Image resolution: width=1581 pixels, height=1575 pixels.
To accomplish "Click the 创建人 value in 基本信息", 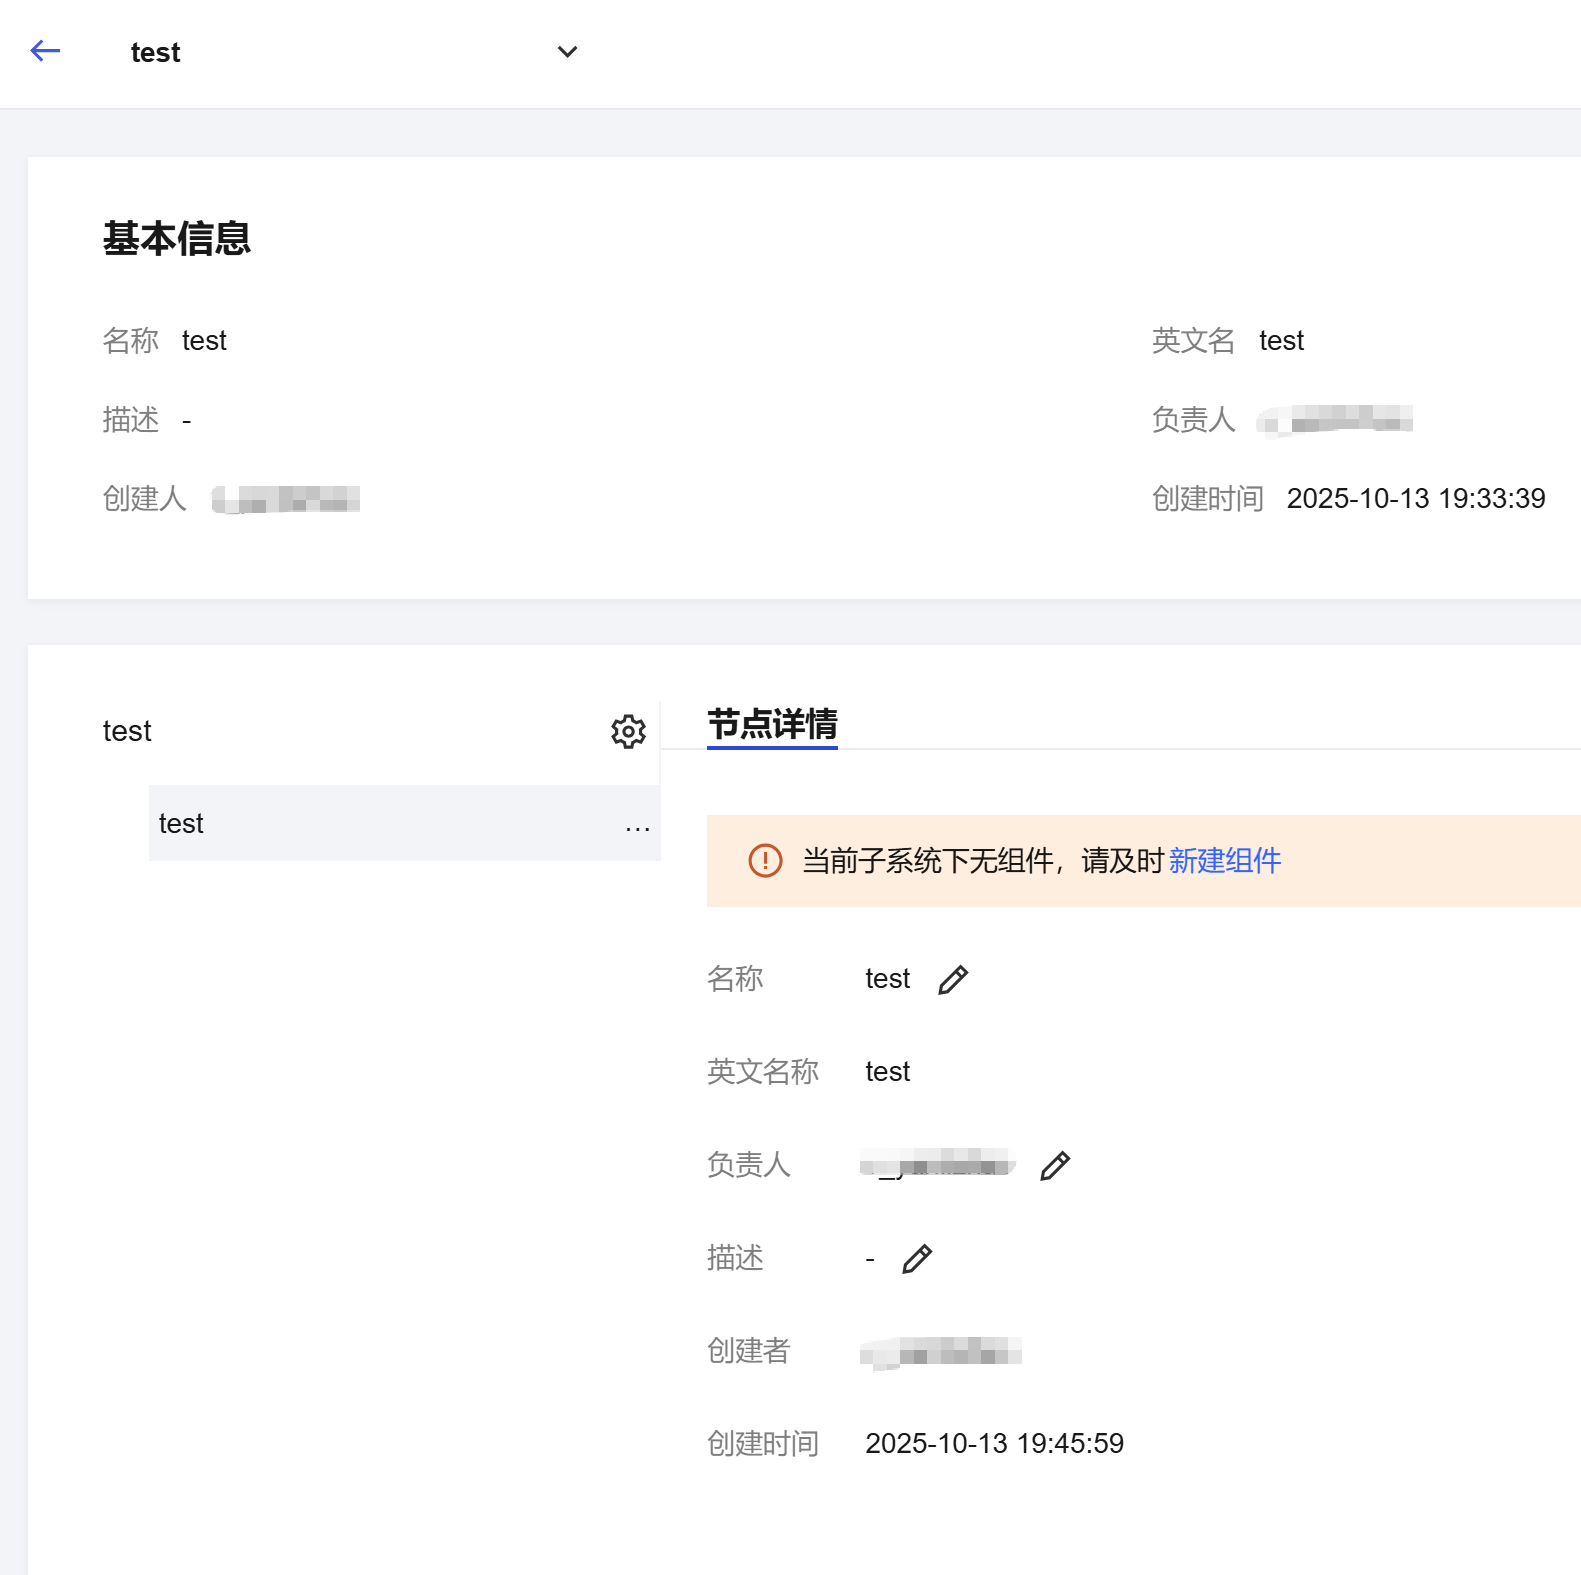I will point(286,499).
